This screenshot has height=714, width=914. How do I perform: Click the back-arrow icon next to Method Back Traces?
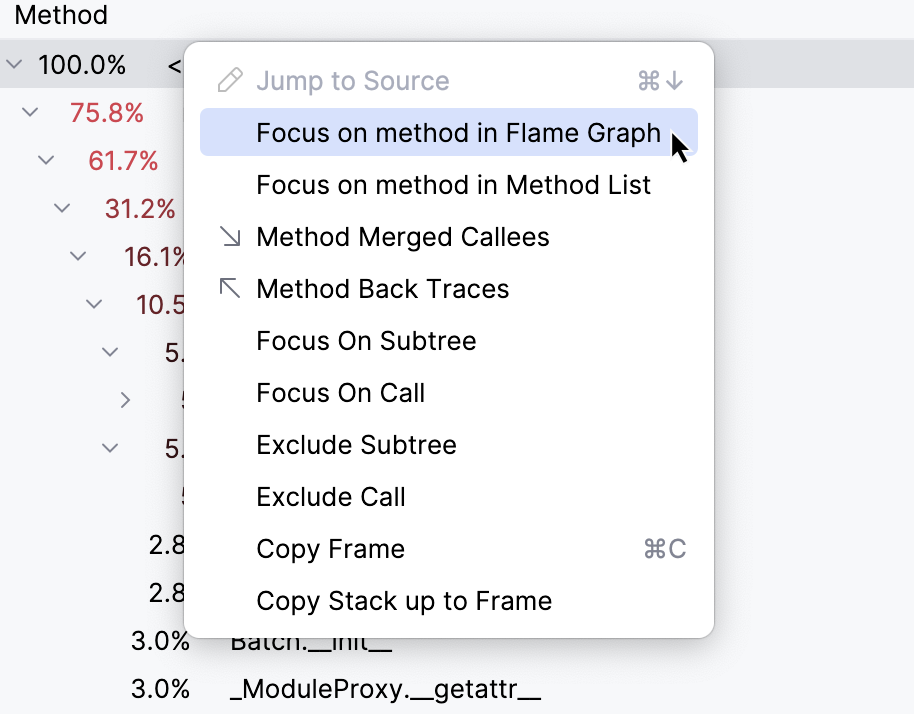pyautogui.click(x=229, y=288)
